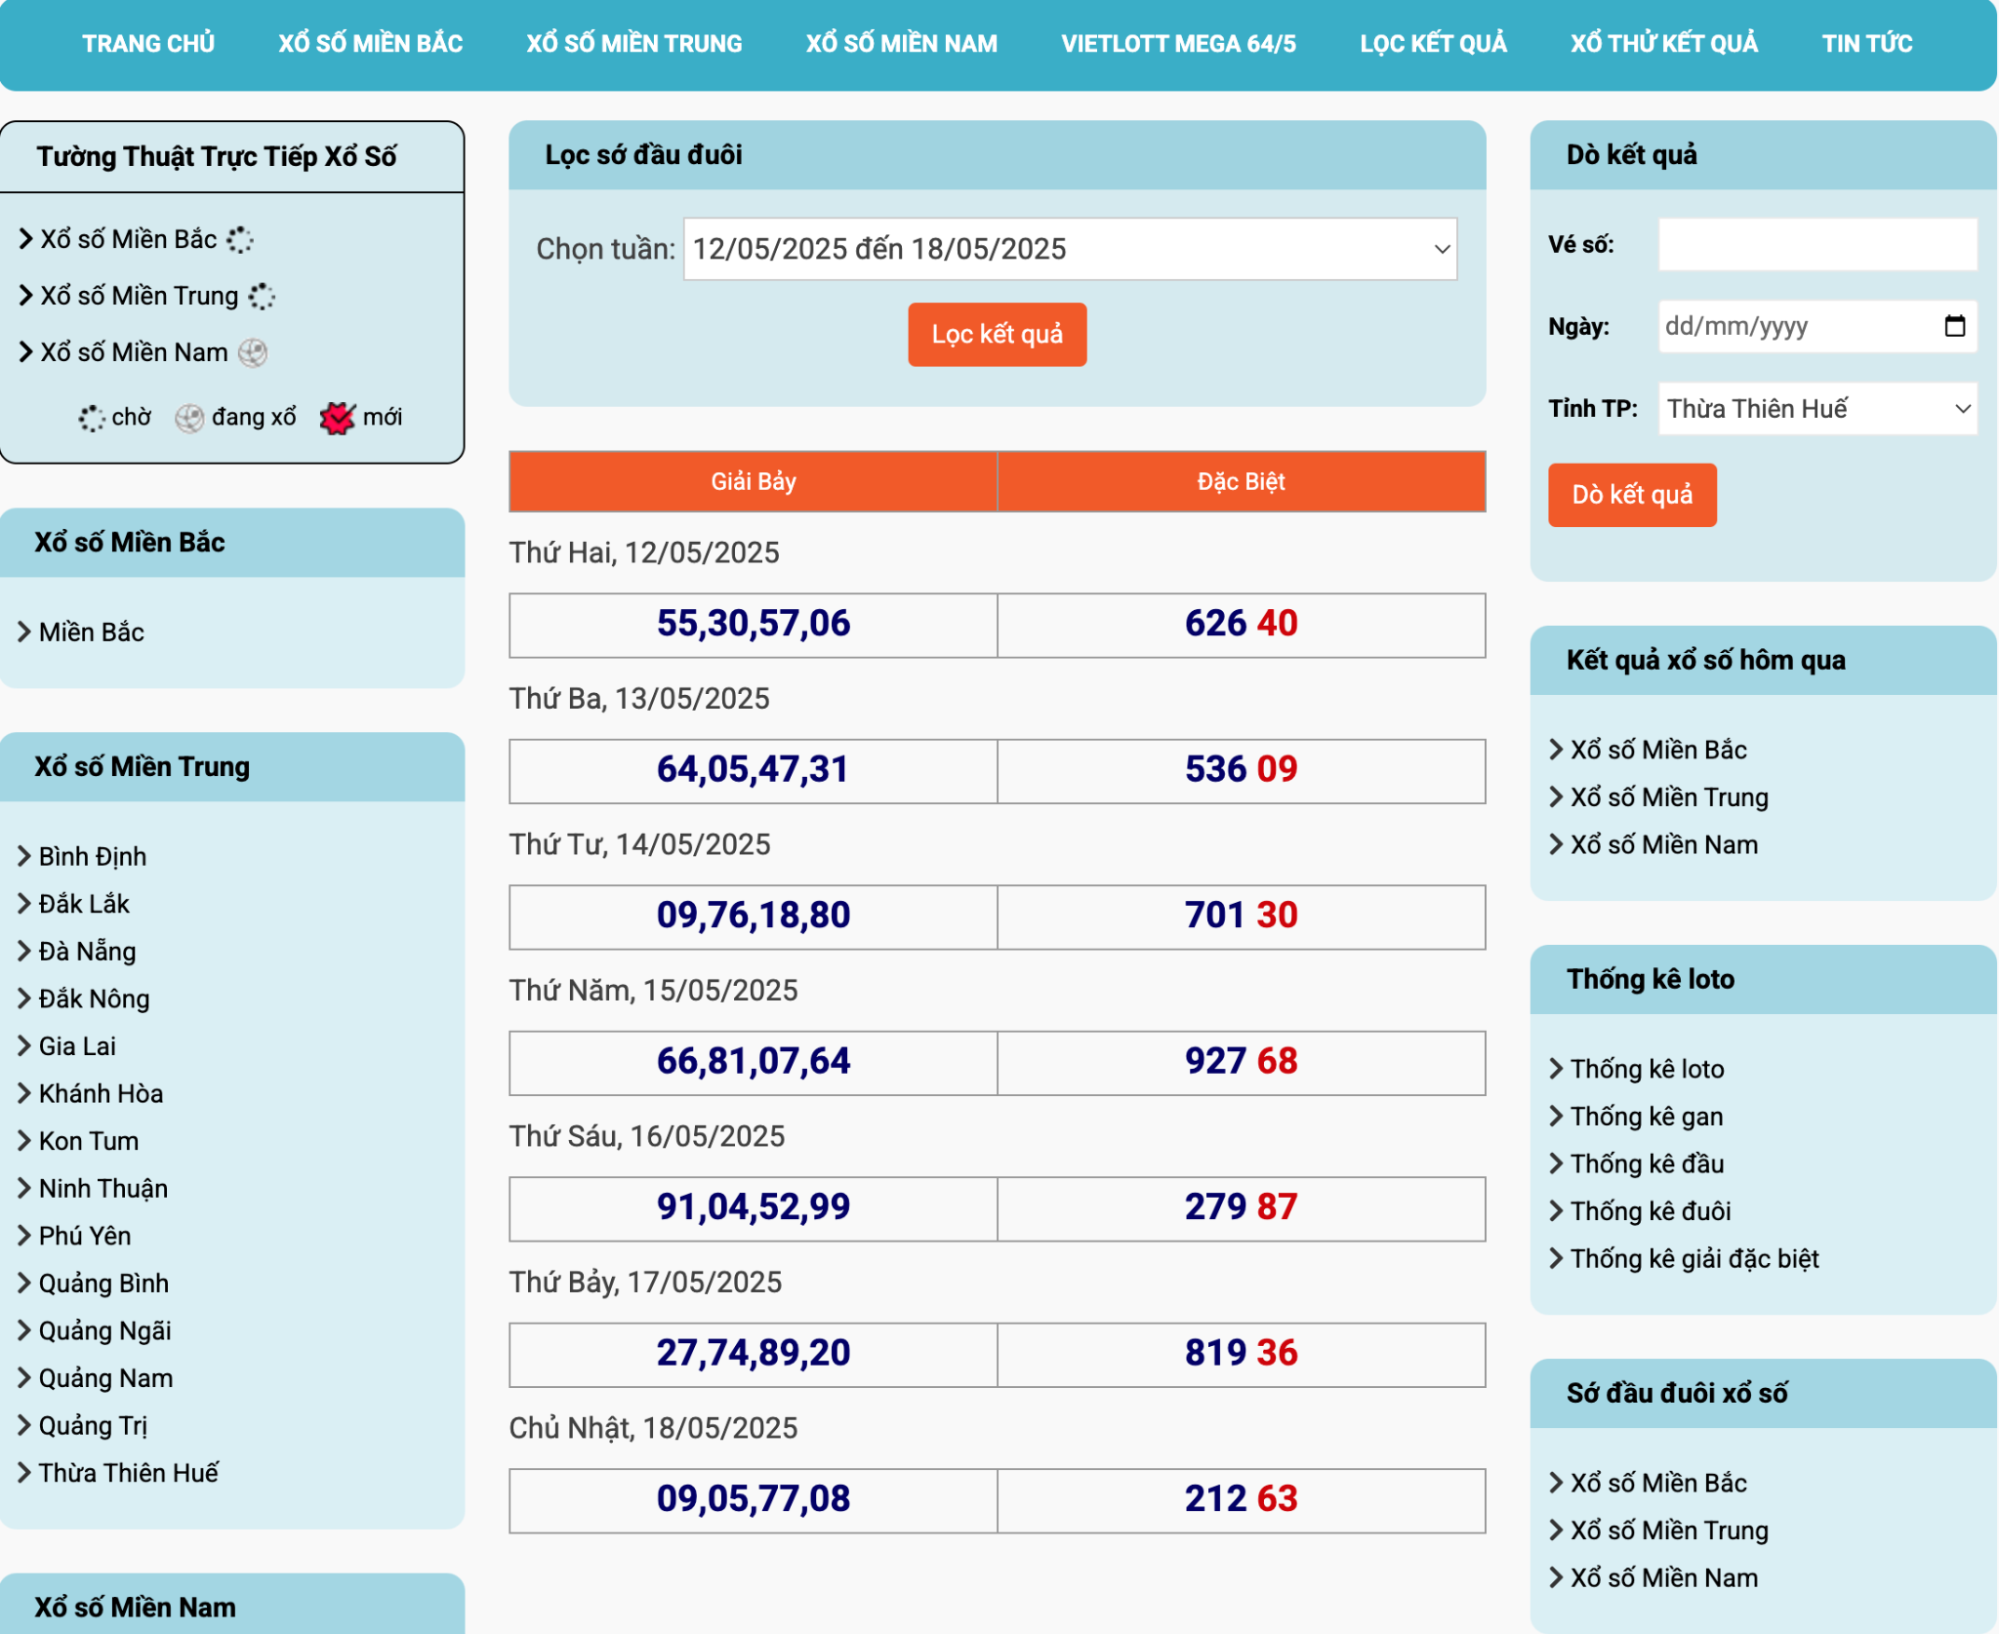
Task: Open the Quảng Trị province link
Action: 93,1426
